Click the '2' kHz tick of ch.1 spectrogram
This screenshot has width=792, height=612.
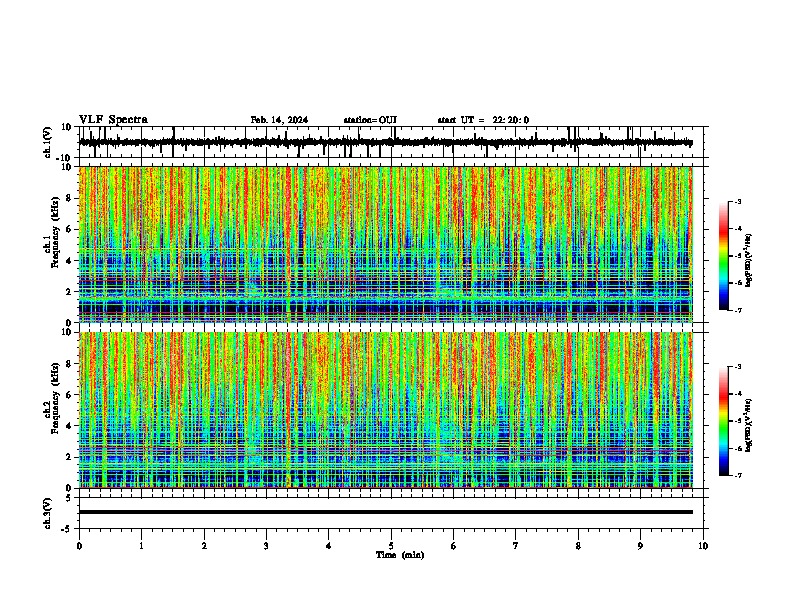70,292
